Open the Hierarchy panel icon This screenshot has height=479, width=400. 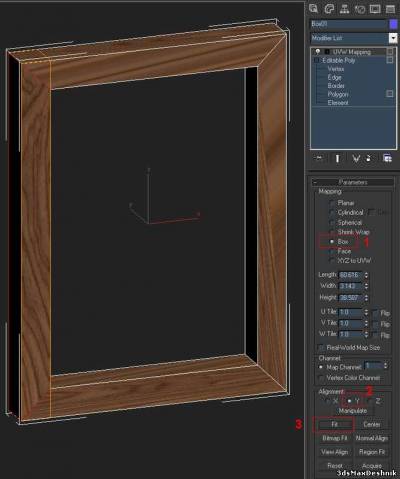point(344,9)
